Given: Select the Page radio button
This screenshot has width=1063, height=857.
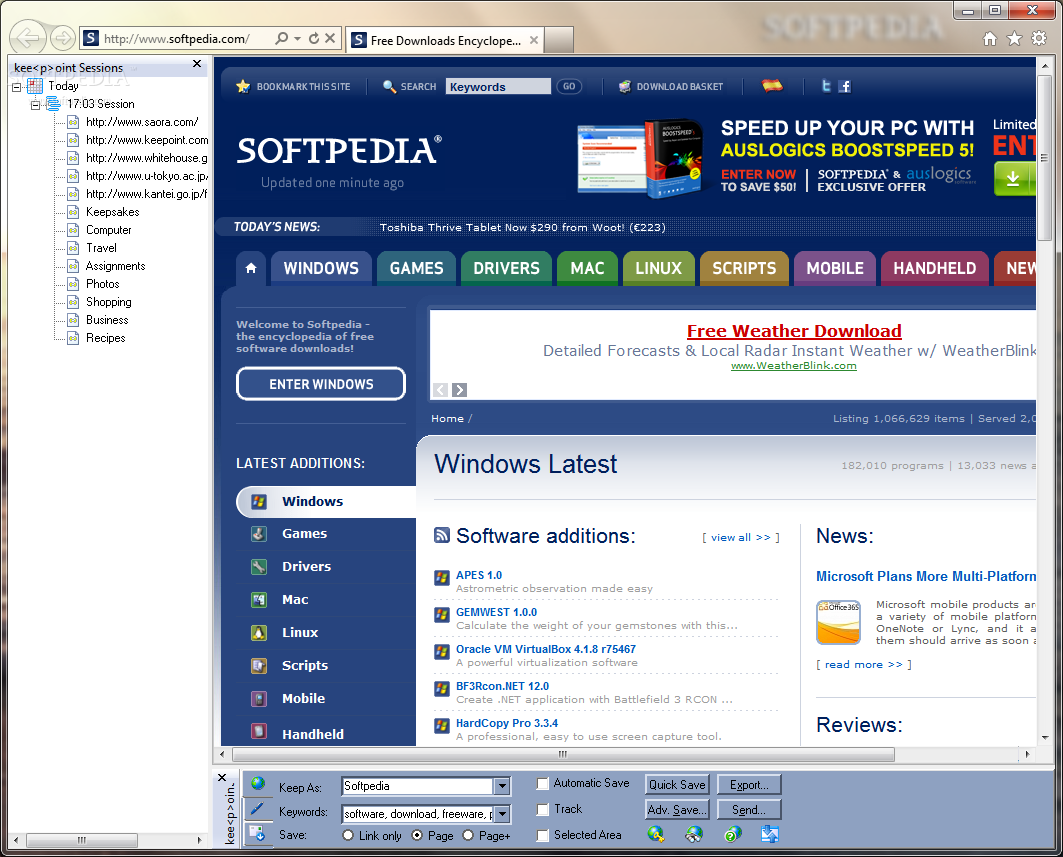Looking at the screenshot, I should (x=417, y=835).
